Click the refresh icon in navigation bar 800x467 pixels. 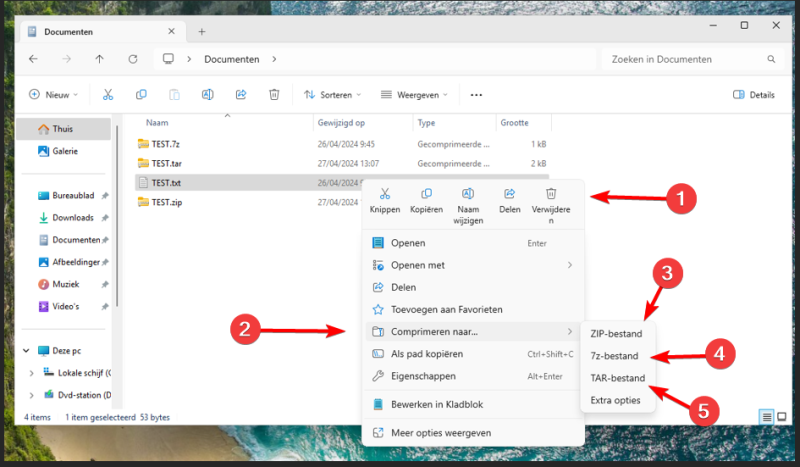click(133, 59)
